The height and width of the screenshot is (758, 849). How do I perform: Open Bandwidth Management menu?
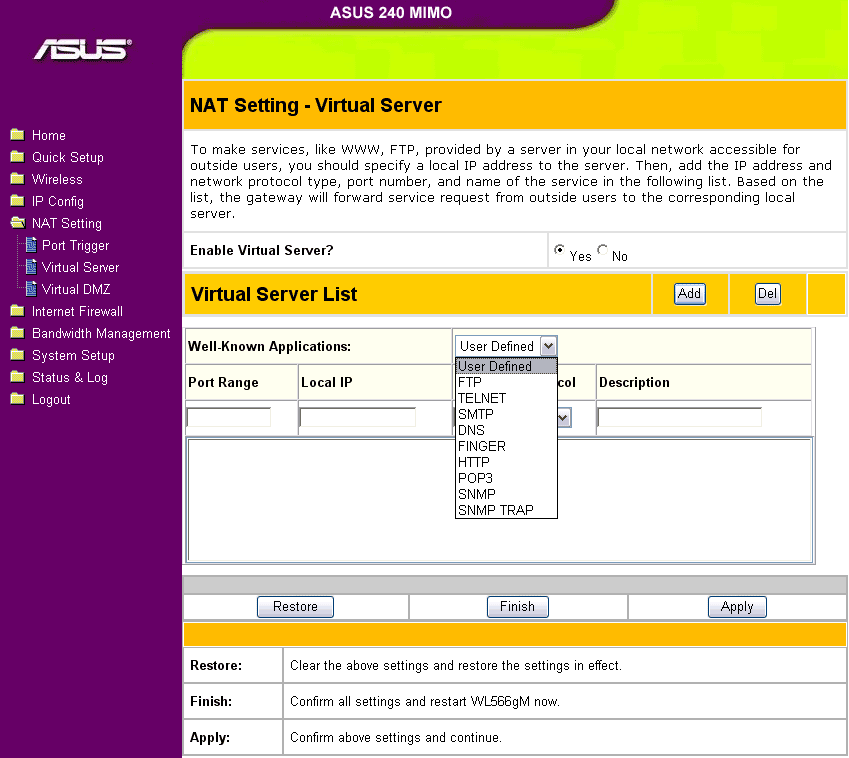101,334
